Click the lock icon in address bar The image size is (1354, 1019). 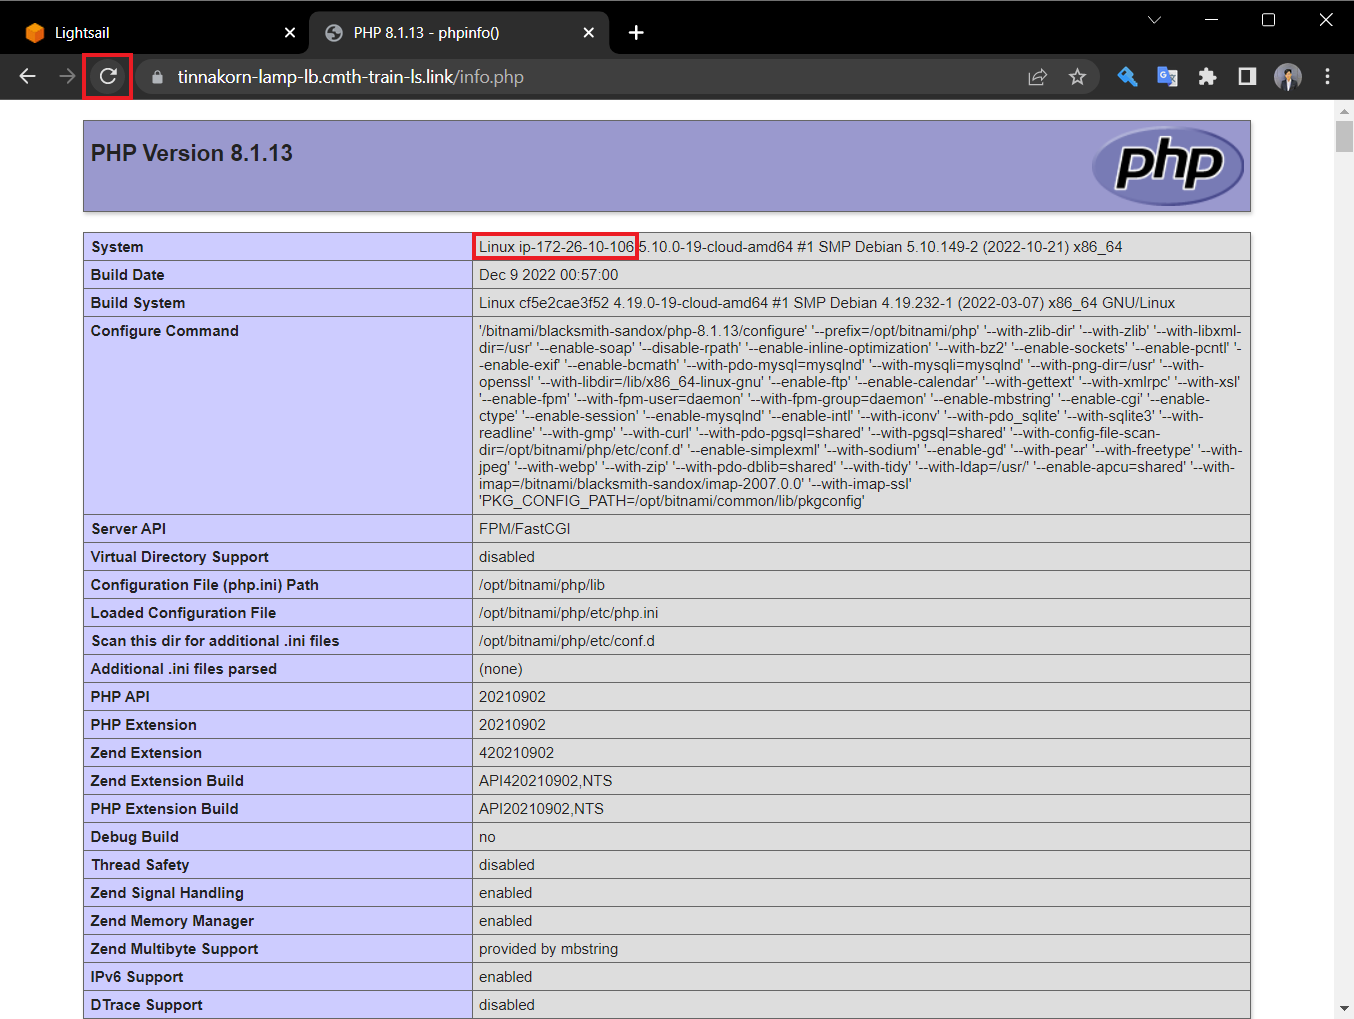click(157, 77)
